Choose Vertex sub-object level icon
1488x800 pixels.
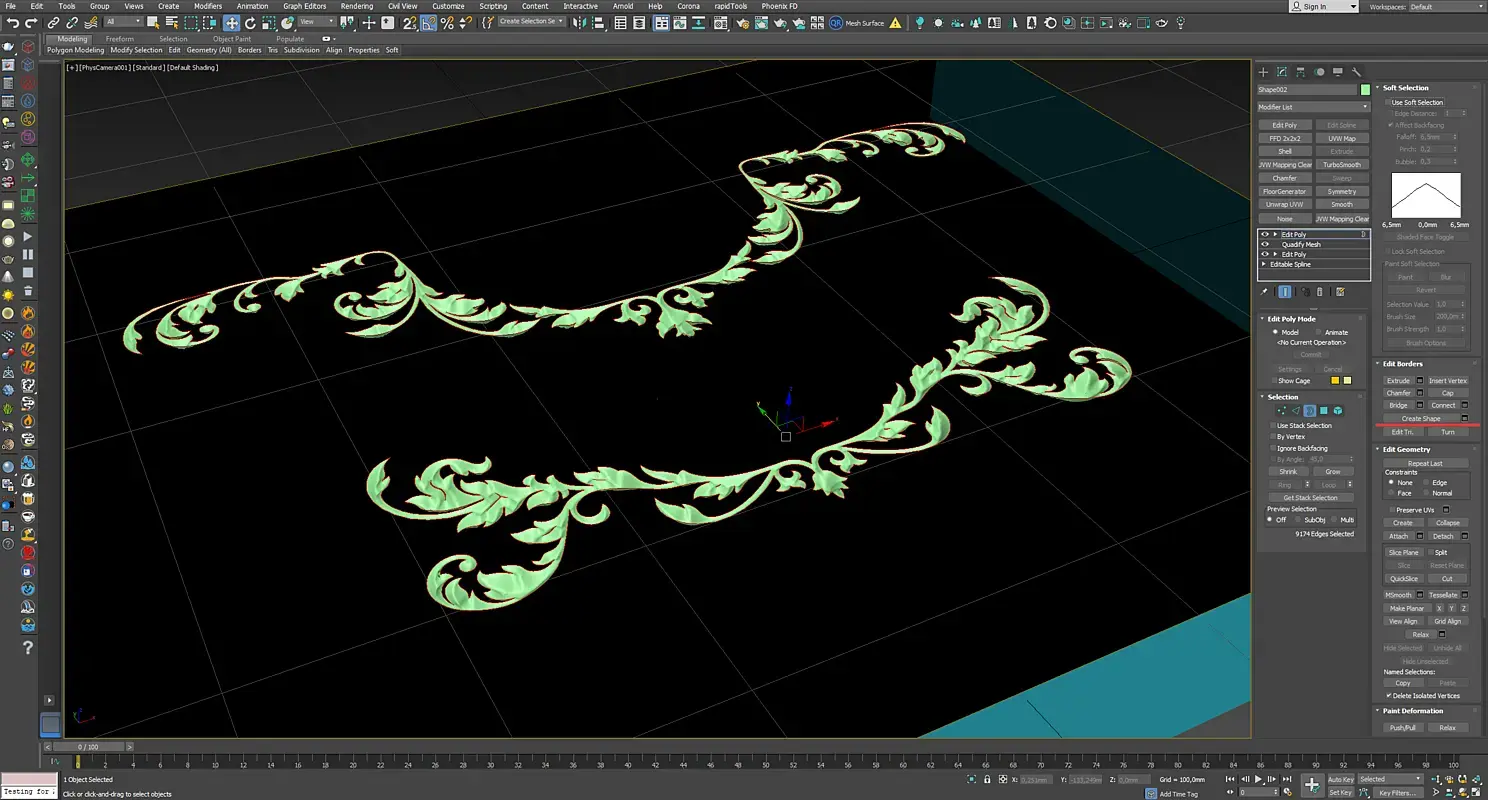pyautogui.click(x=1282, y=410)
